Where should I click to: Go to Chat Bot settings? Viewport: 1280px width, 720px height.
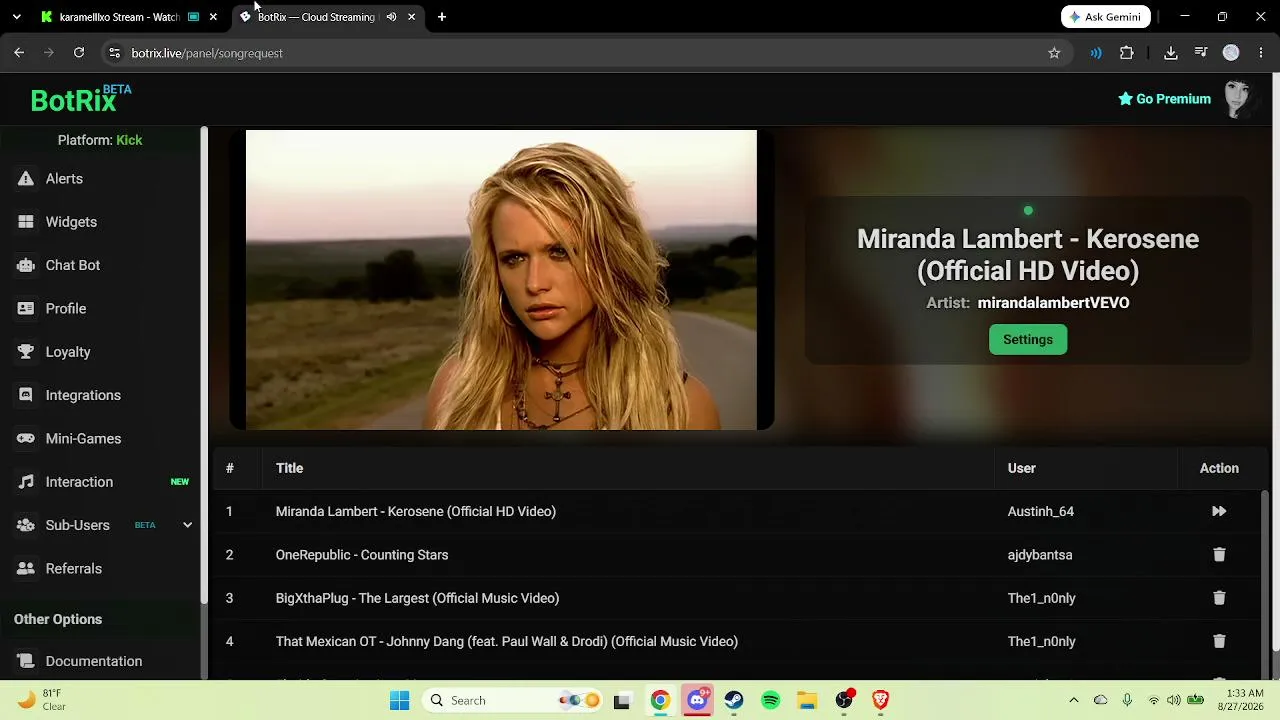(73, 265)
